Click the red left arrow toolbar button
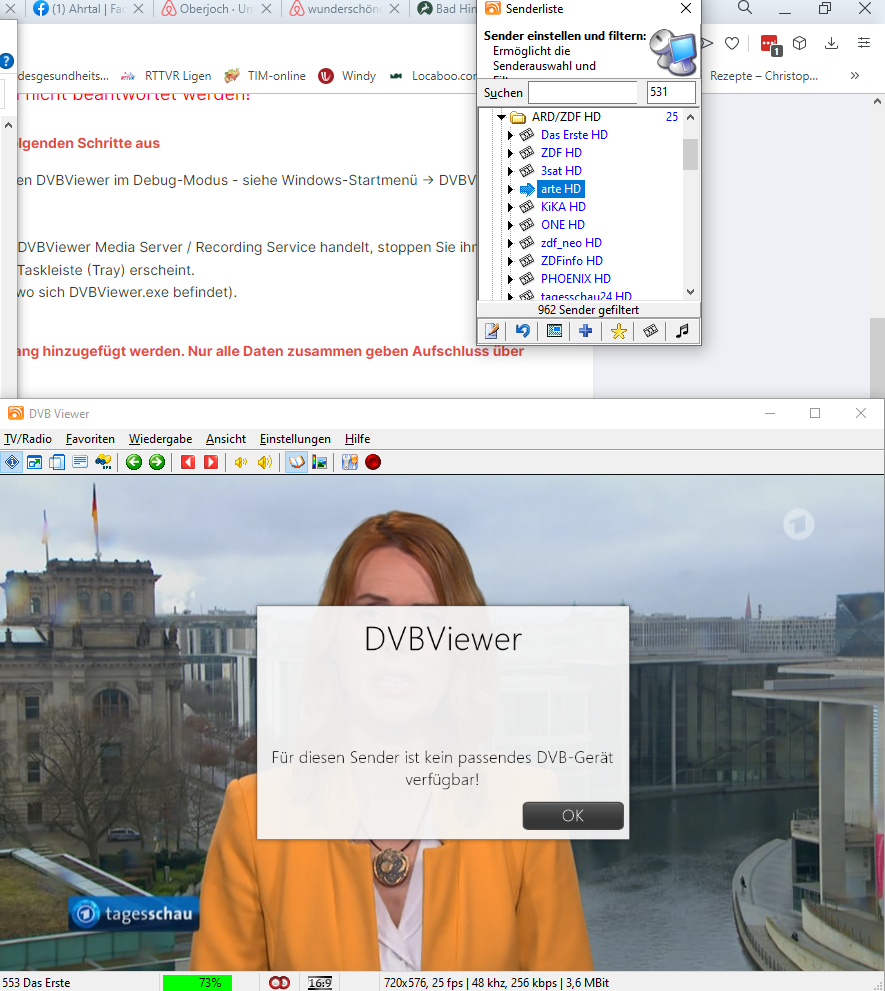The height and width of the screenshot is (991, 885). pyautogui.click(x=188, y=463)
